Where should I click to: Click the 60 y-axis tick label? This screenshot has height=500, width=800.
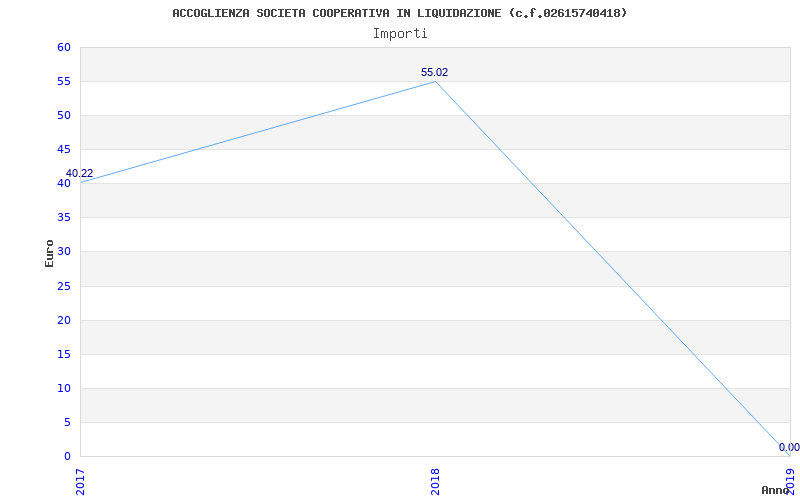coord(64,47)
